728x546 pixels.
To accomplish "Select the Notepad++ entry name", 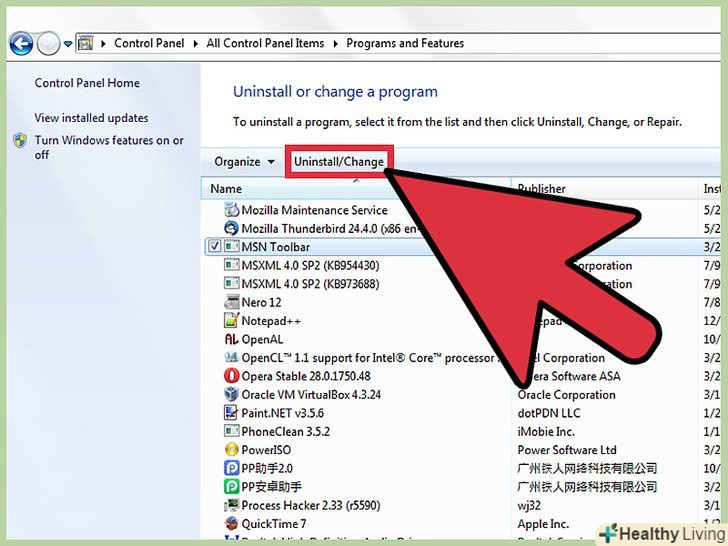I will point(271,320).
